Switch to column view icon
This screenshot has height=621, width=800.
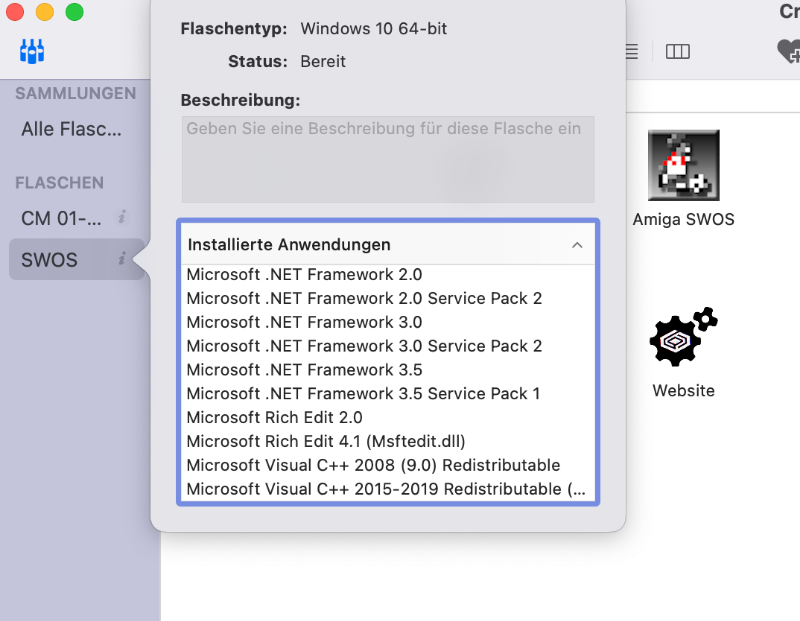(x=678, y=52)
